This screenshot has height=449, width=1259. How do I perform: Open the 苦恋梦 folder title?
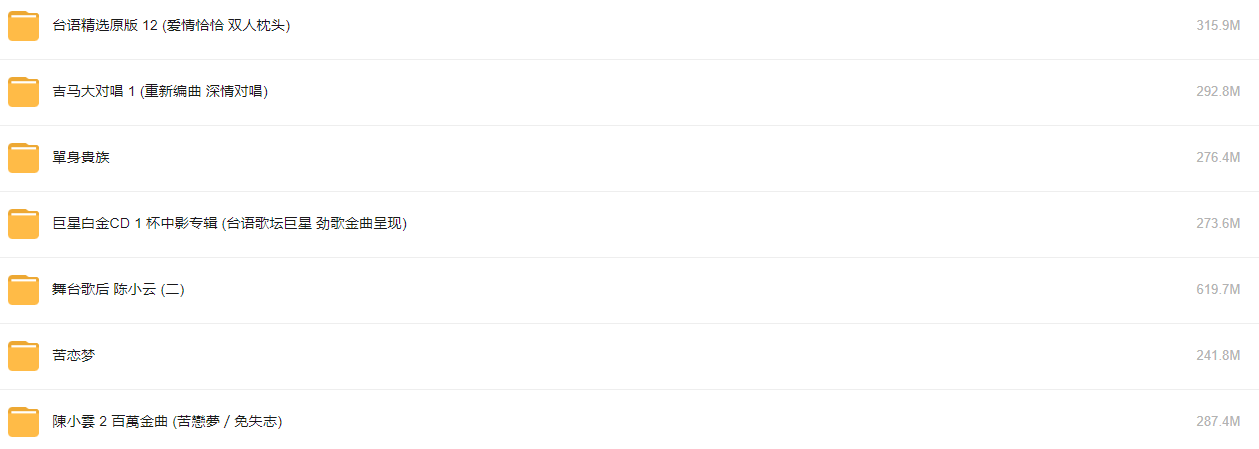click(74, 355)
